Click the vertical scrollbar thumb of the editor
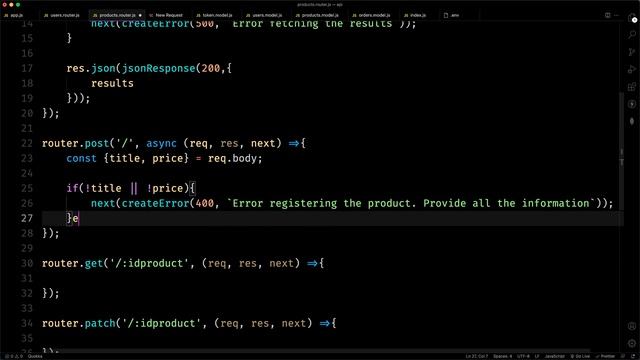 (x=621, y=151)
